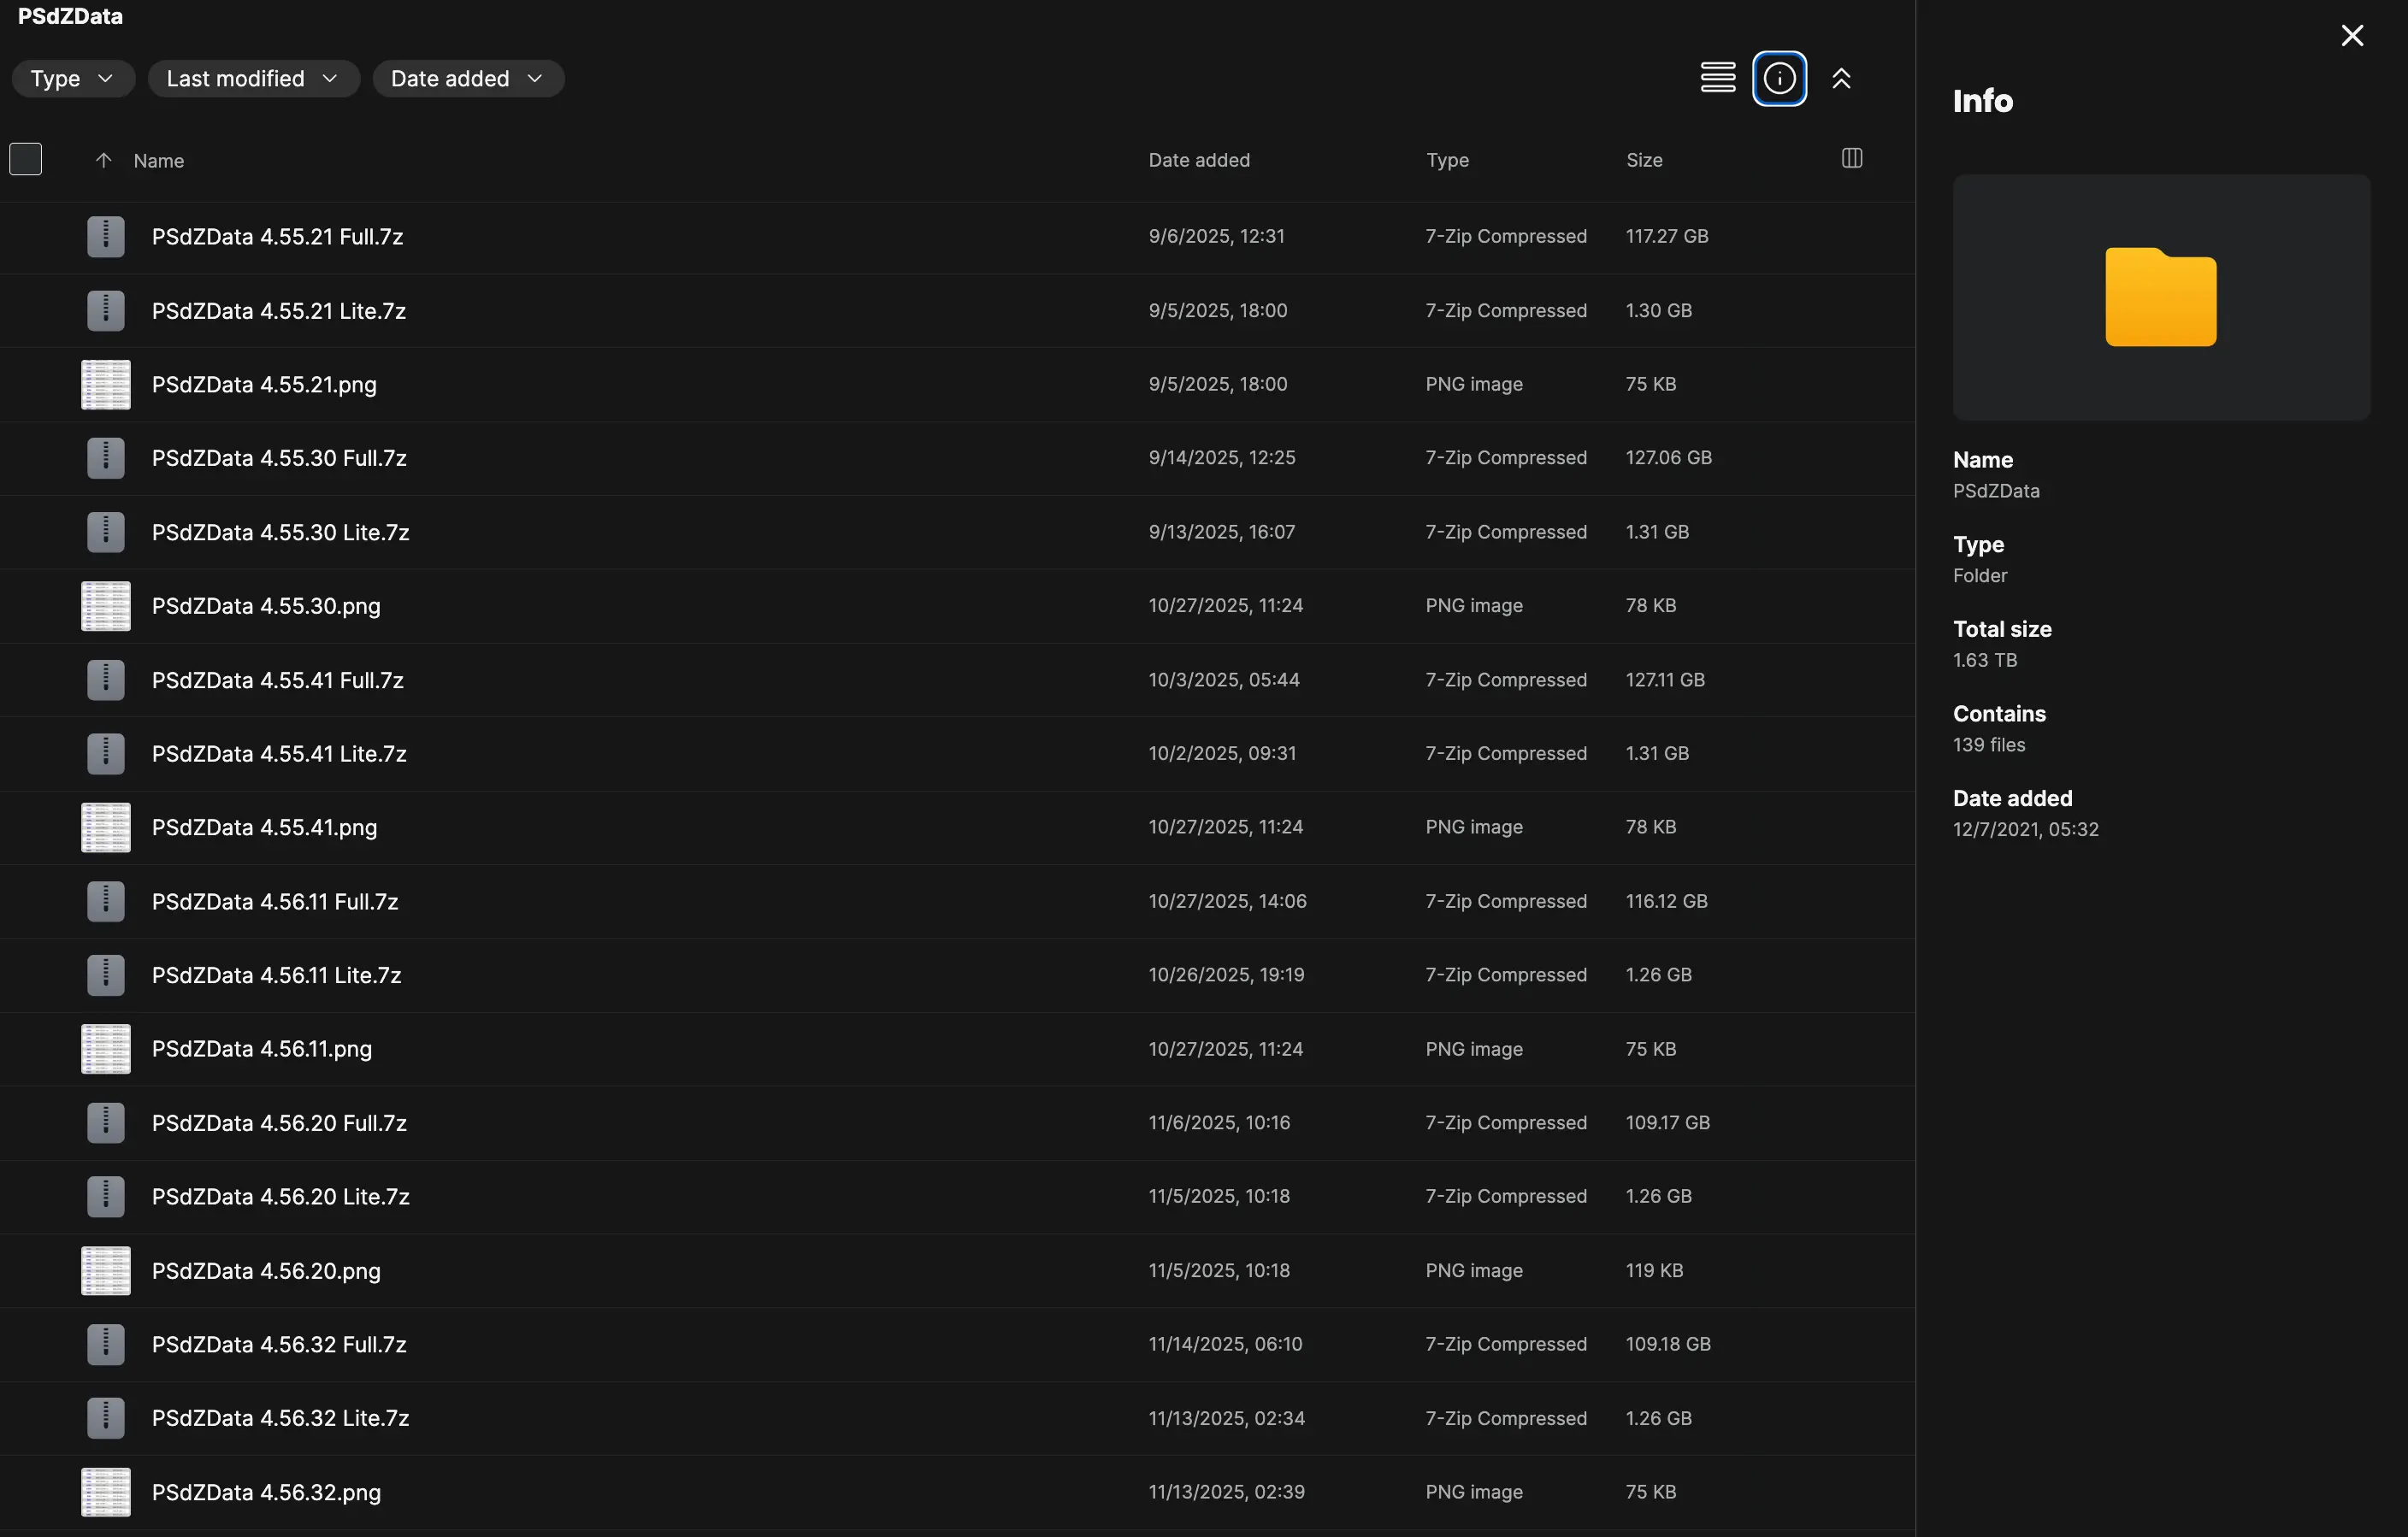Click the PNG thumbnail icon of PSdZData 4.56.11.png
This screenshot has height=1537, width=2408.
coord(104,1049)
